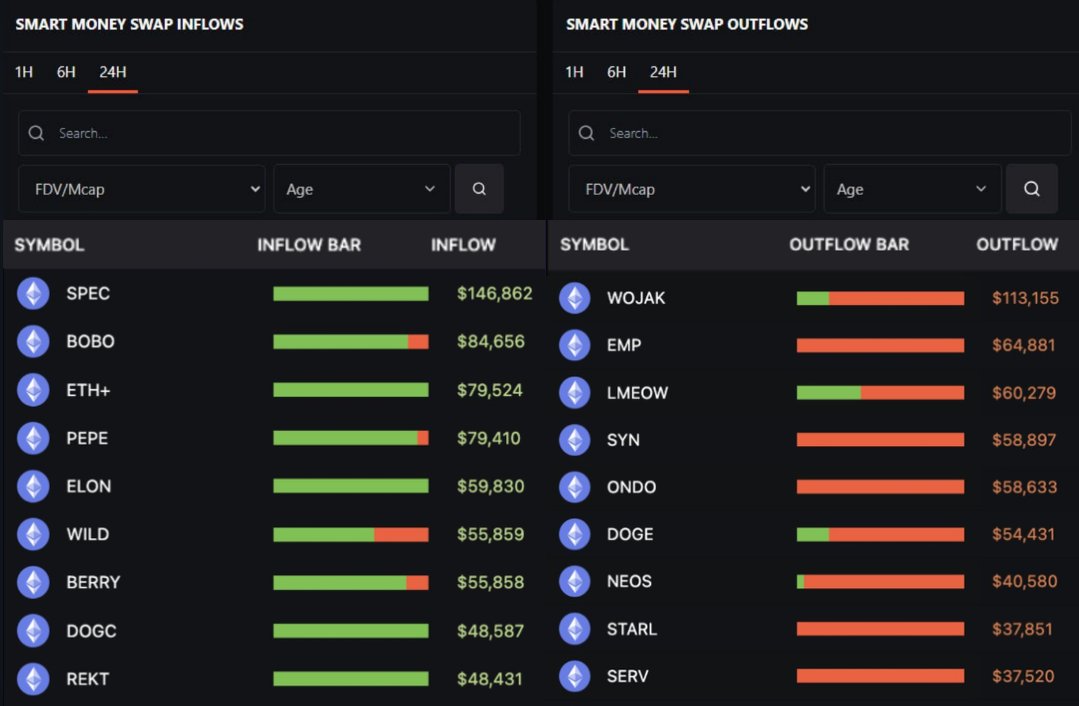
Task: Click the Ethereum icon next to NEOS
Action: (575, 581)
